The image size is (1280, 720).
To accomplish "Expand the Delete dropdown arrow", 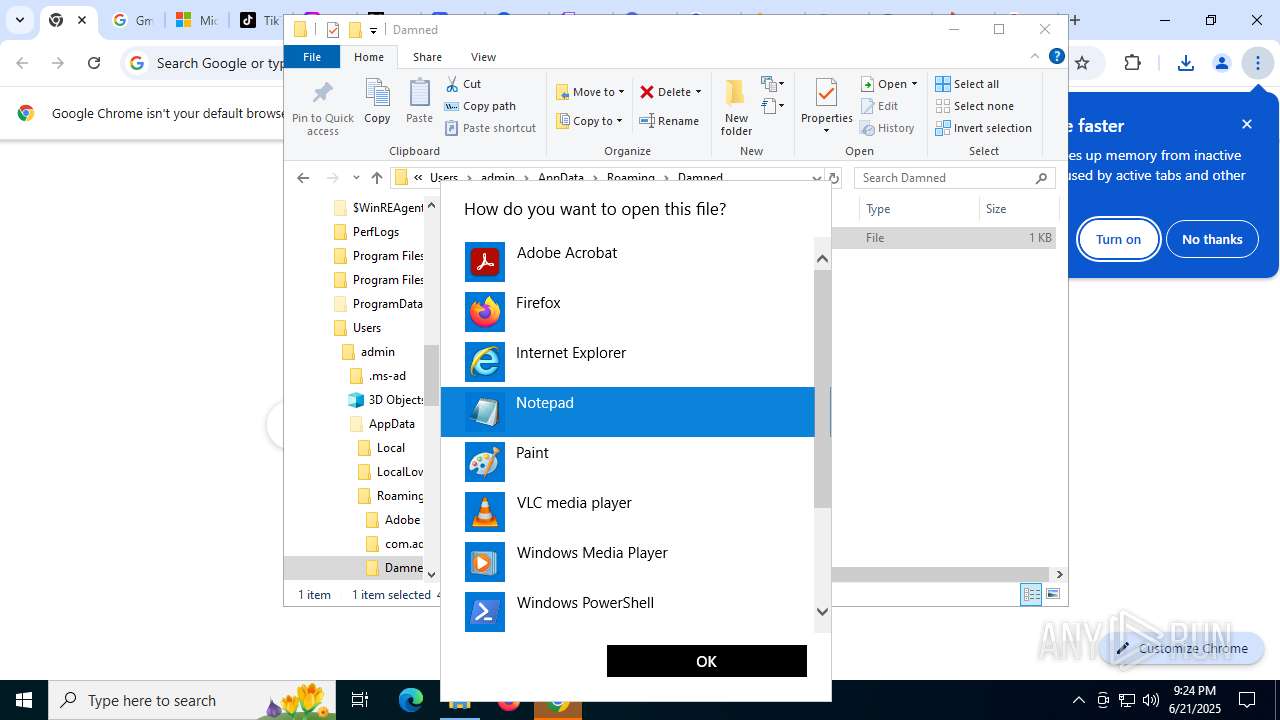I will 698,92.
